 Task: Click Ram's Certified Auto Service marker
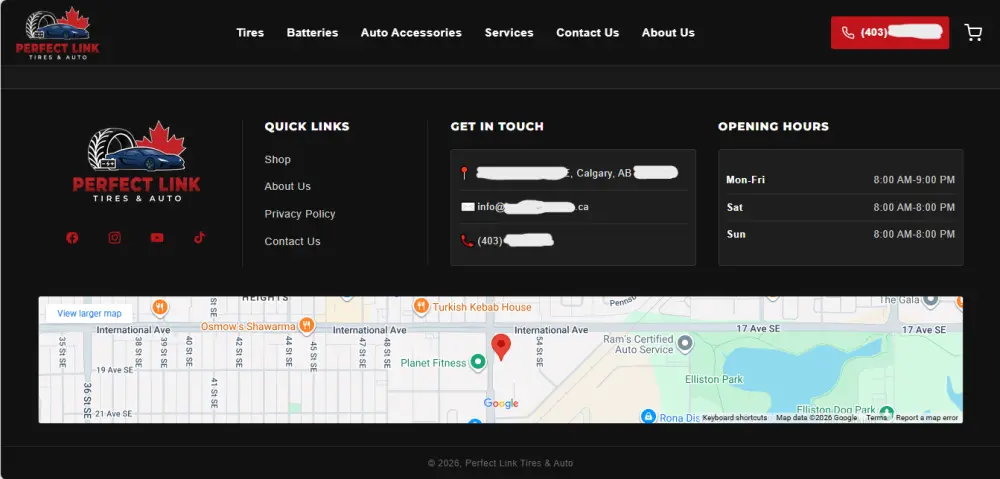[x=685, y=344]
